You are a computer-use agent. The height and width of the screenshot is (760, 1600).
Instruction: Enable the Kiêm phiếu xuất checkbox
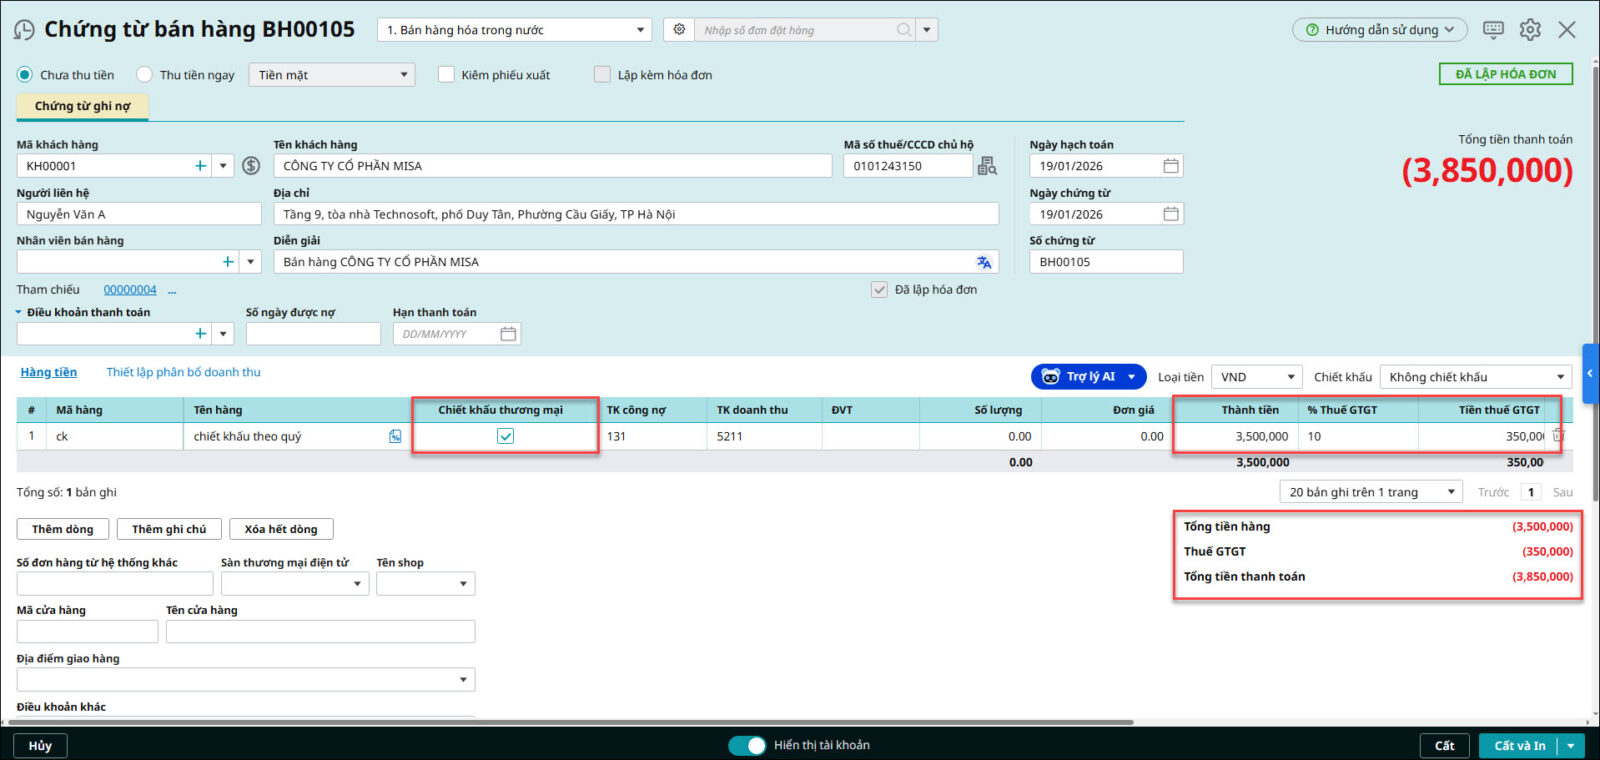click(446, 75)
